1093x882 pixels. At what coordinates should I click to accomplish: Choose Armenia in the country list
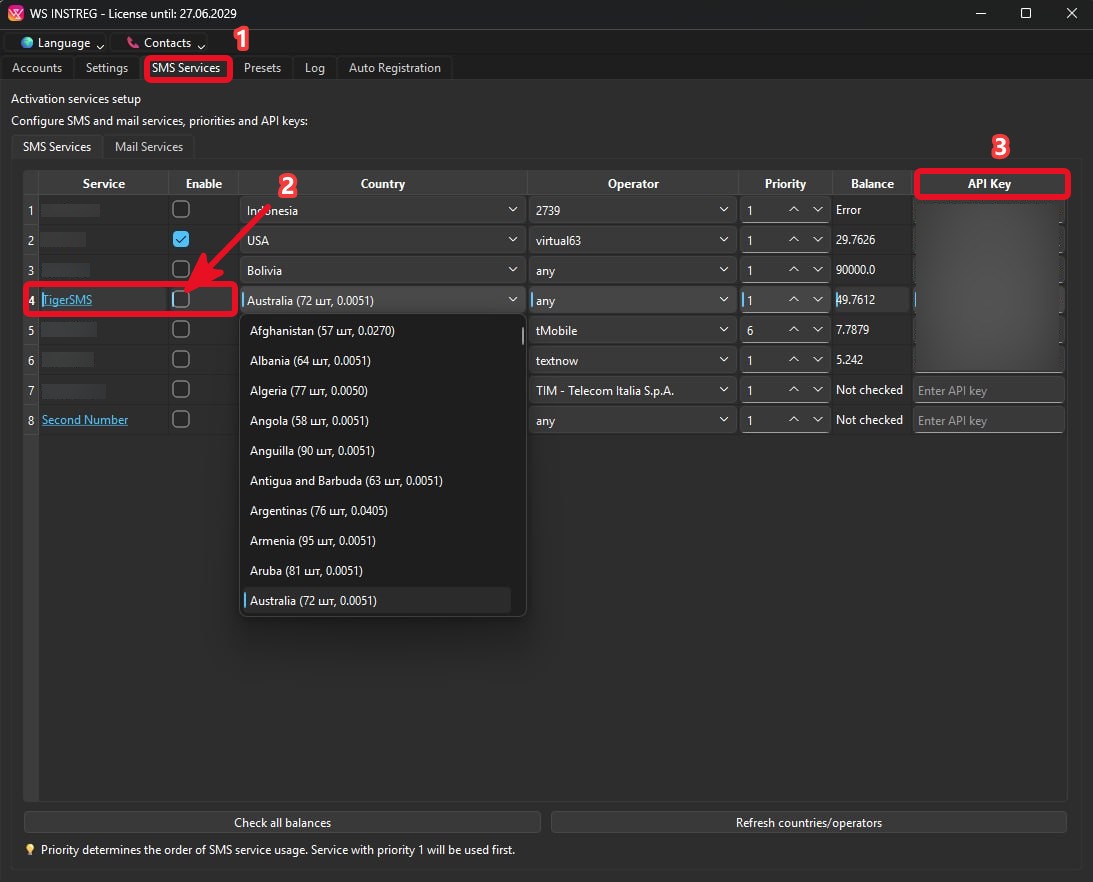[377, 540]
